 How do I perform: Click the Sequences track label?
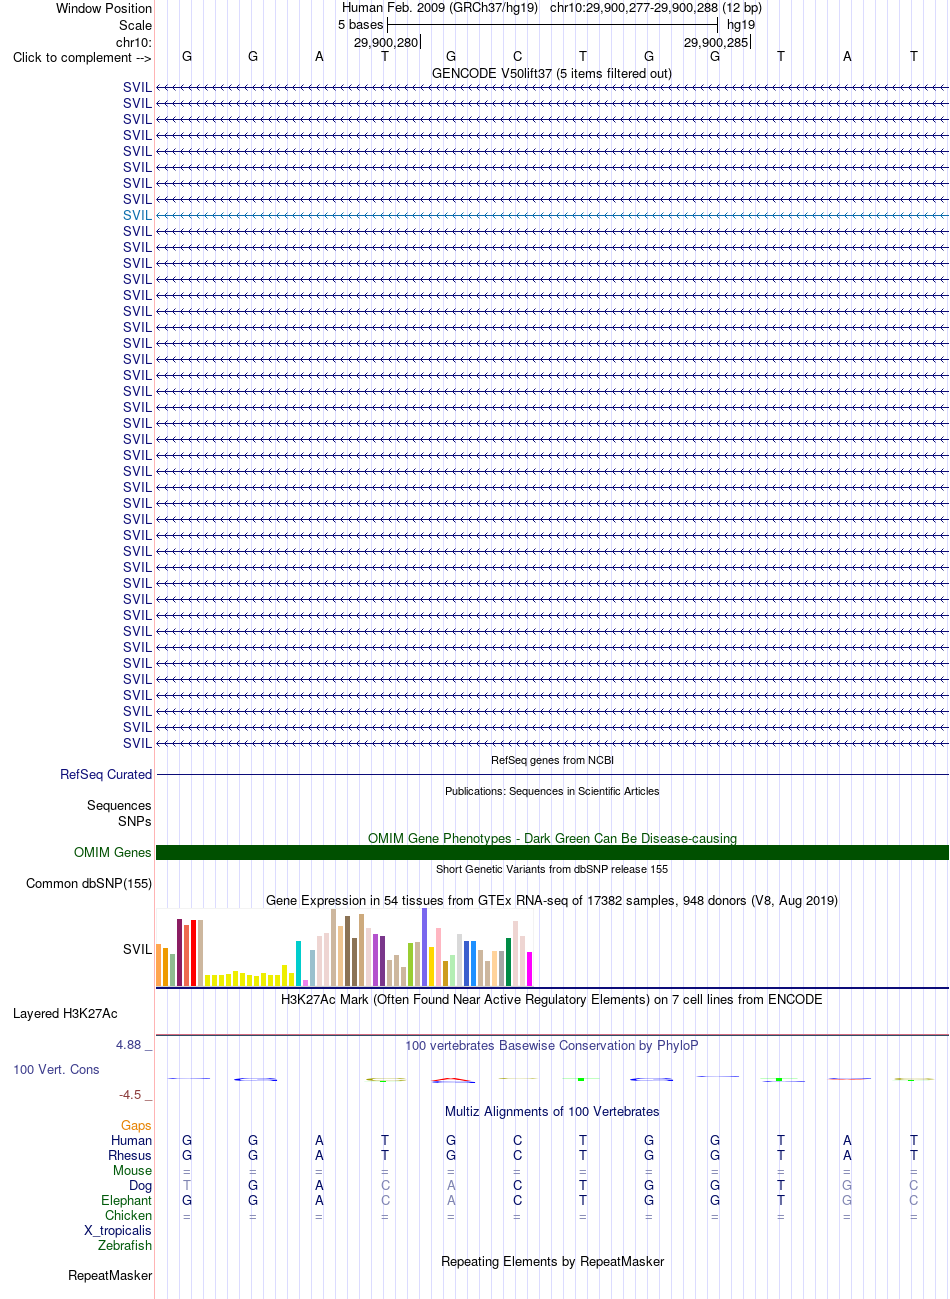pos(119,805)
